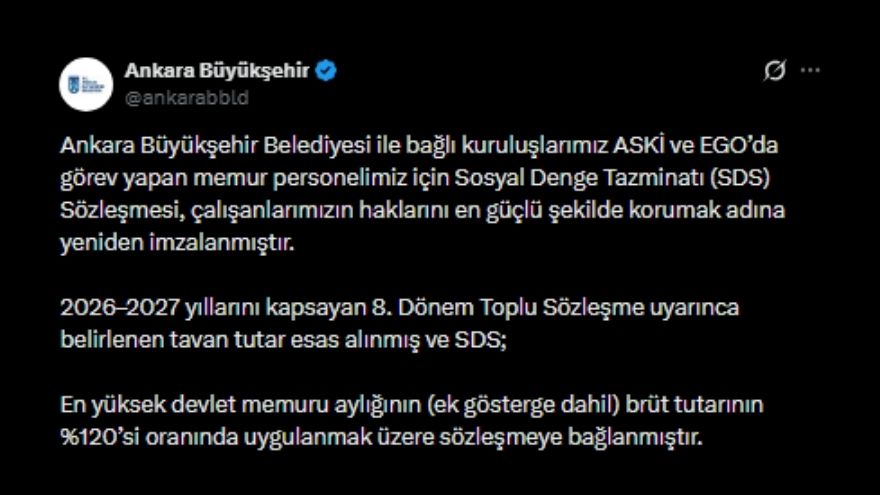Open the Grok explain-post icon
880x495 pixels.
point(774,71)
